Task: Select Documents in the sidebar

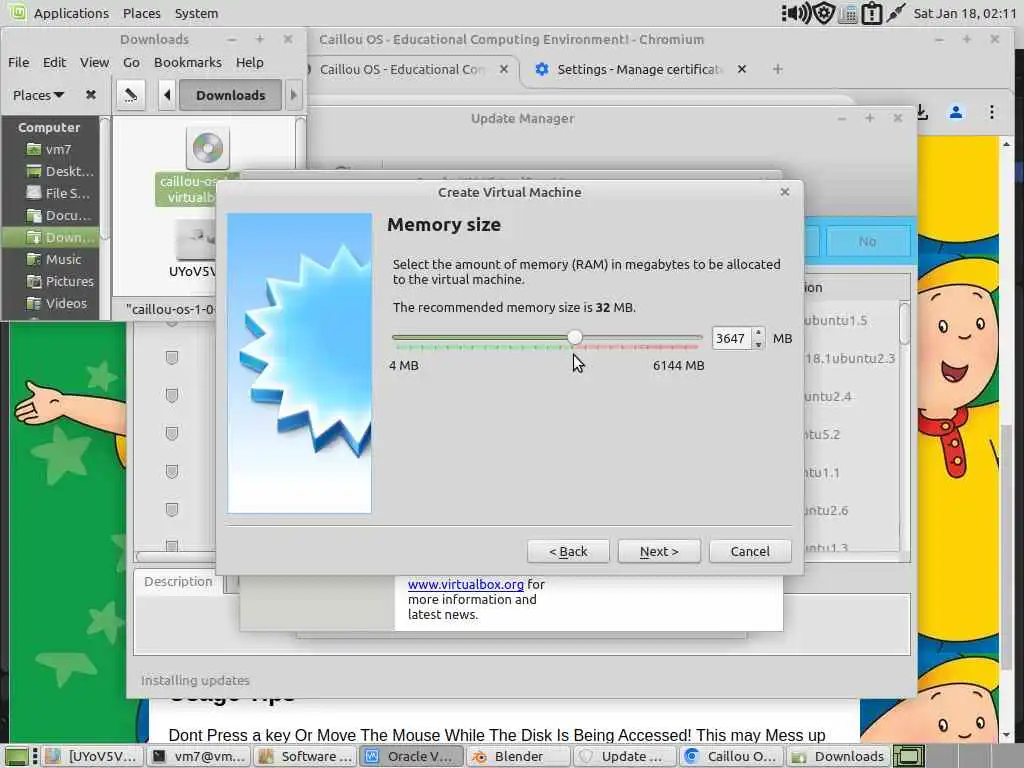Action: [x=51, y=216]
